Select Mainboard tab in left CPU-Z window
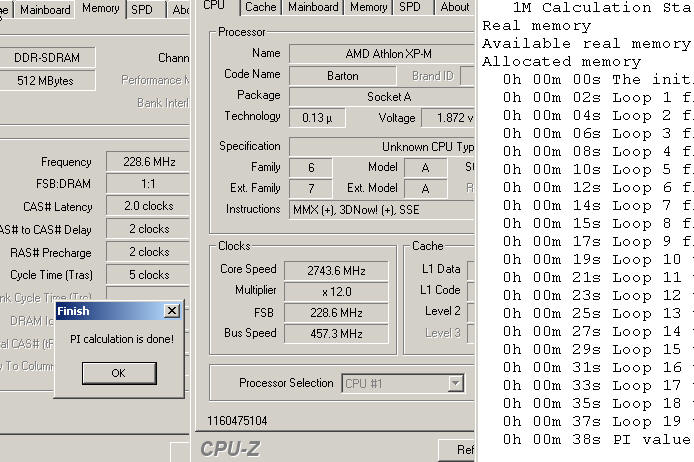The image size is (694, 462). point(45,10)
